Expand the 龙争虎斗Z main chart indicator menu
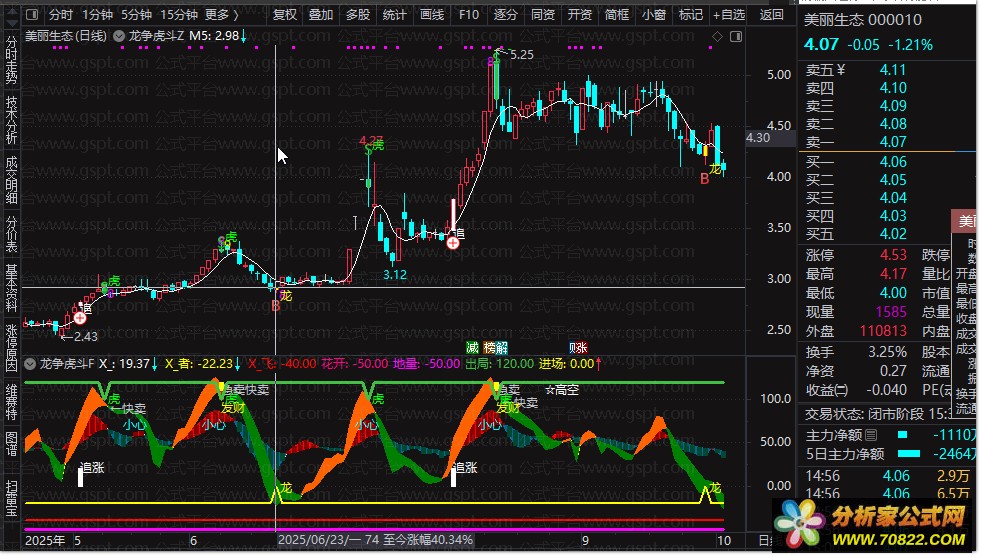The image size is (982, 556). pos(119,36)
